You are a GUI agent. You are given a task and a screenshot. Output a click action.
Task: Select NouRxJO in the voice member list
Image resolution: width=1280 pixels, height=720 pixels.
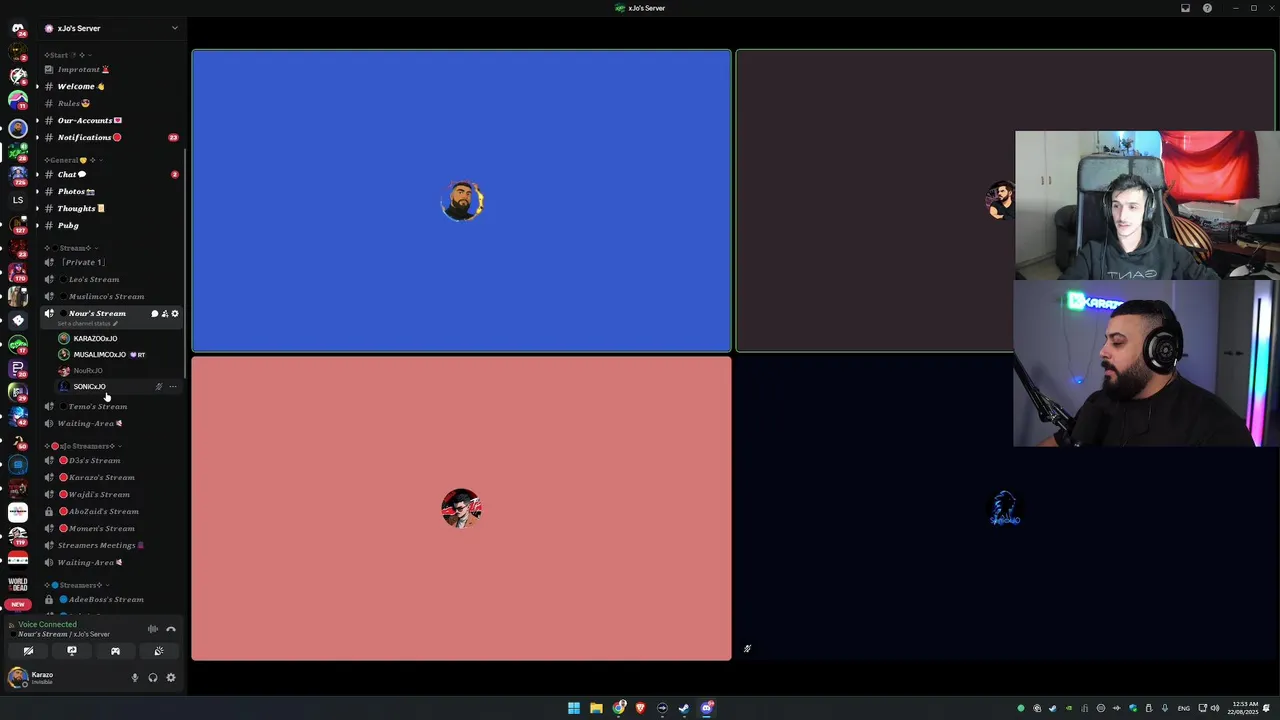[x=118, y=371]
